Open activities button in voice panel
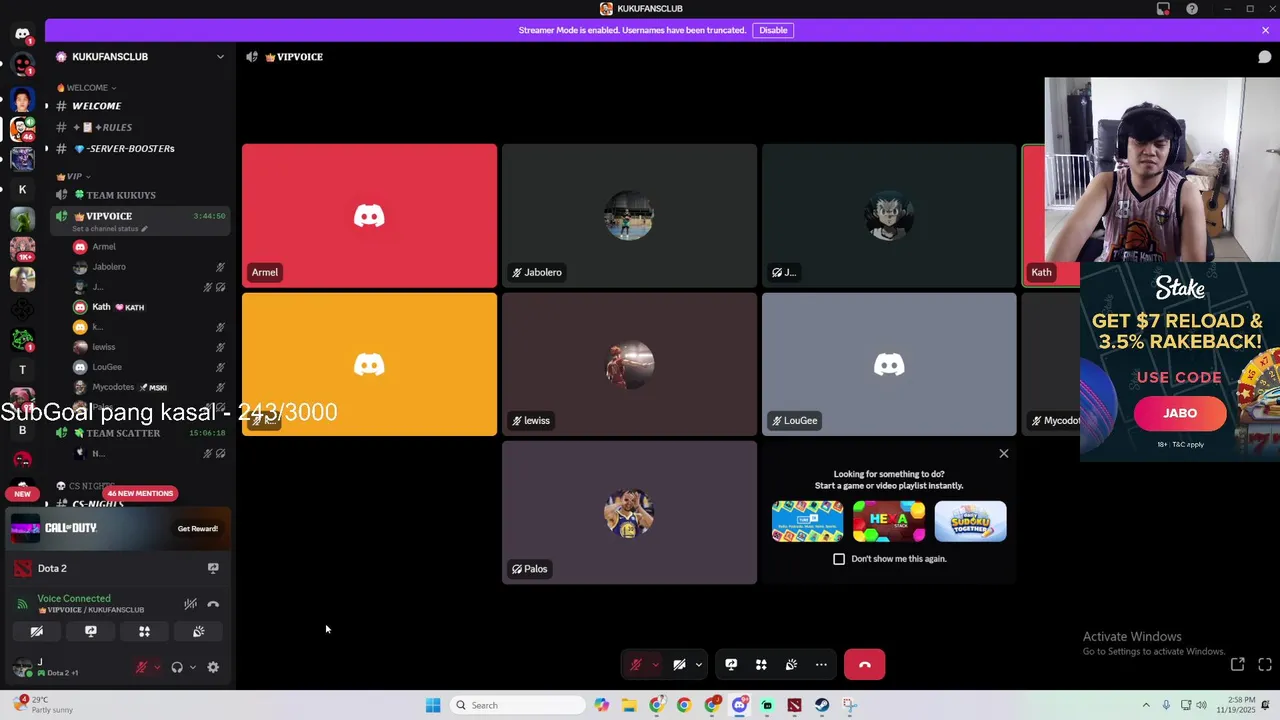Viewport: 1280px width, 720px height. (x=144, y=631)
